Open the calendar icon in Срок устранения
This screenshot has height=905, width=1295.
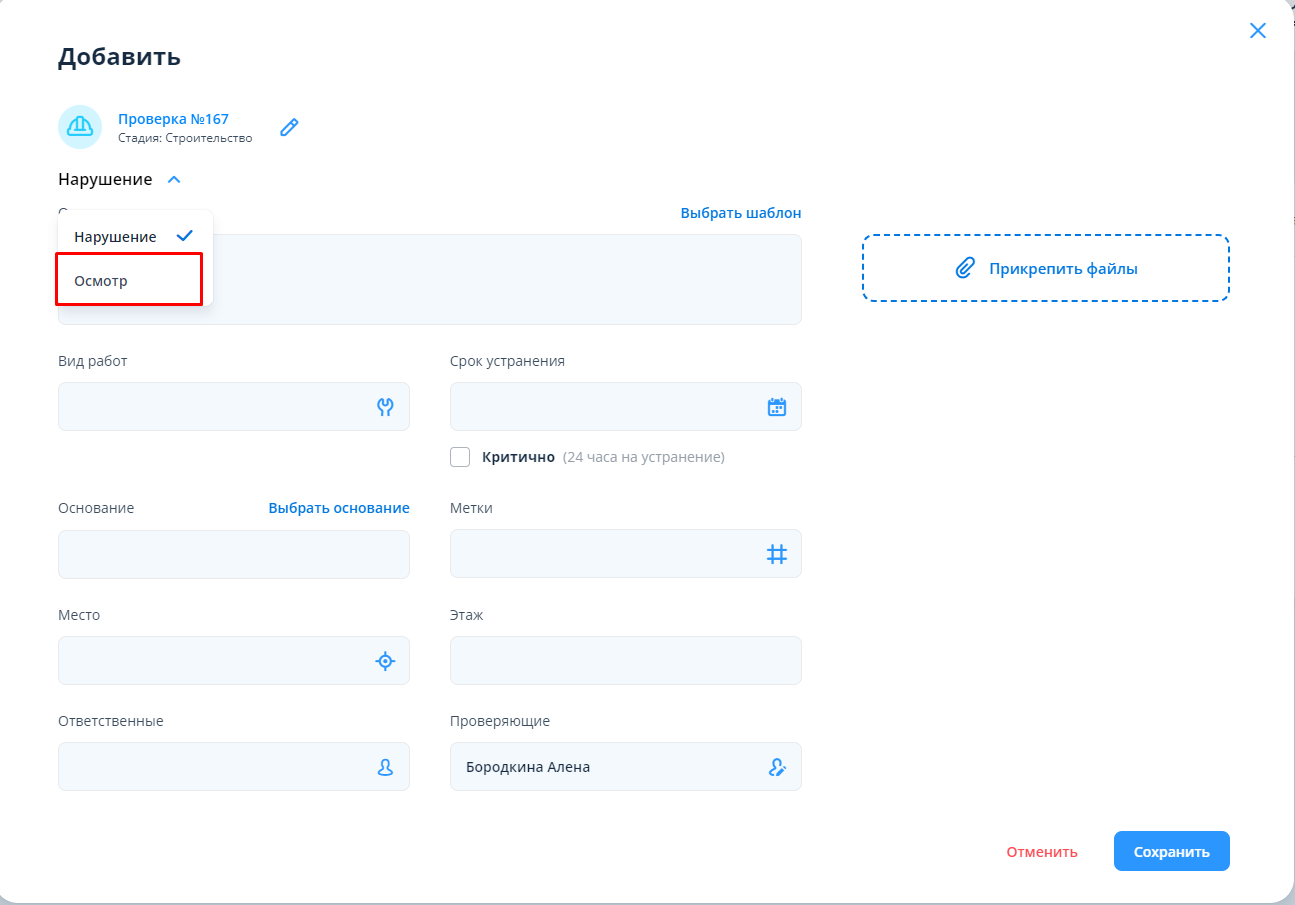pos(776,407)
